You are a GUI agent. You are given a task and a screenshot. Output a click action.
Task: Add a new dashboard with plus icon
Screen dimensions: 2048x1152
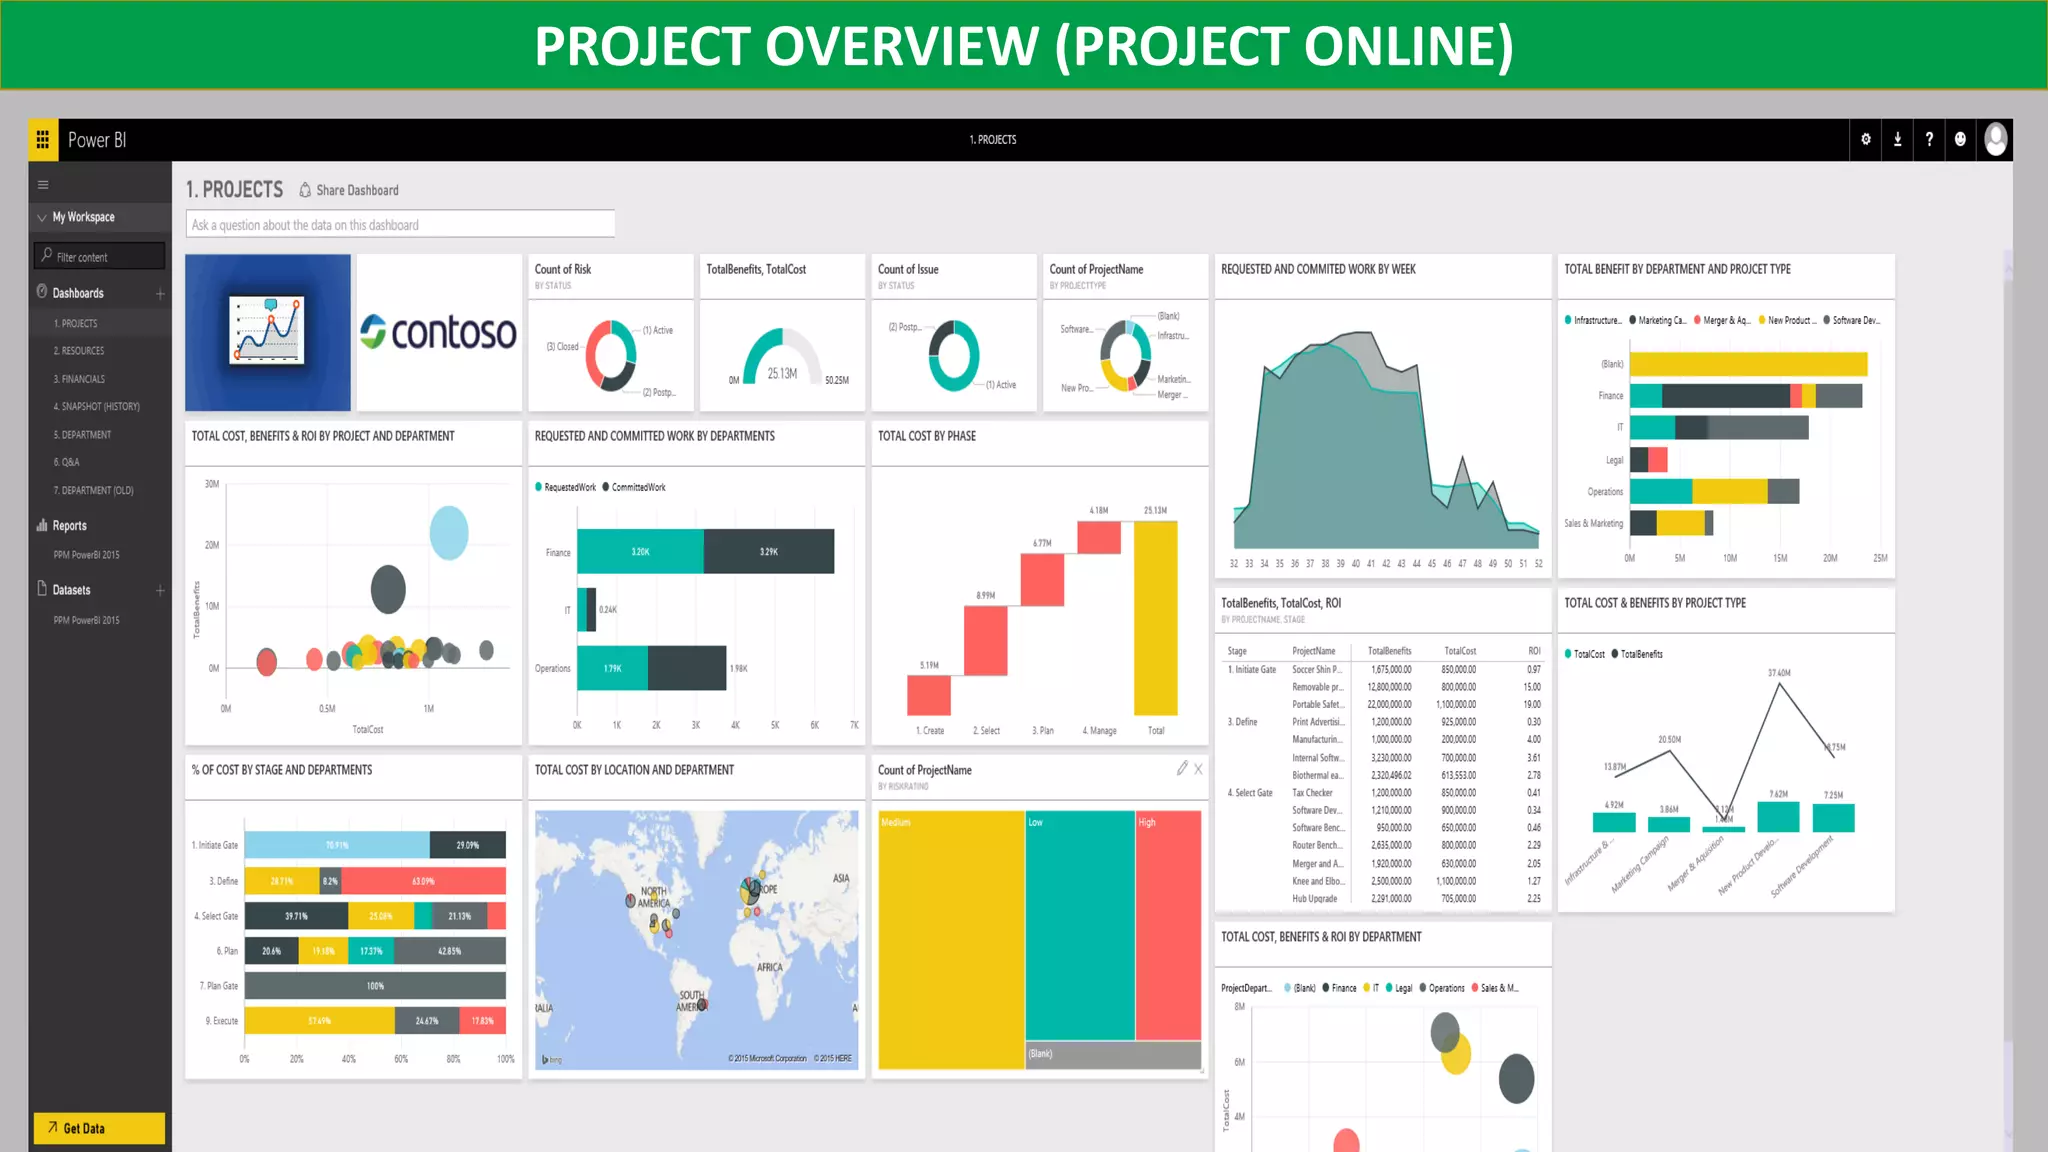[x=160, y=294]
